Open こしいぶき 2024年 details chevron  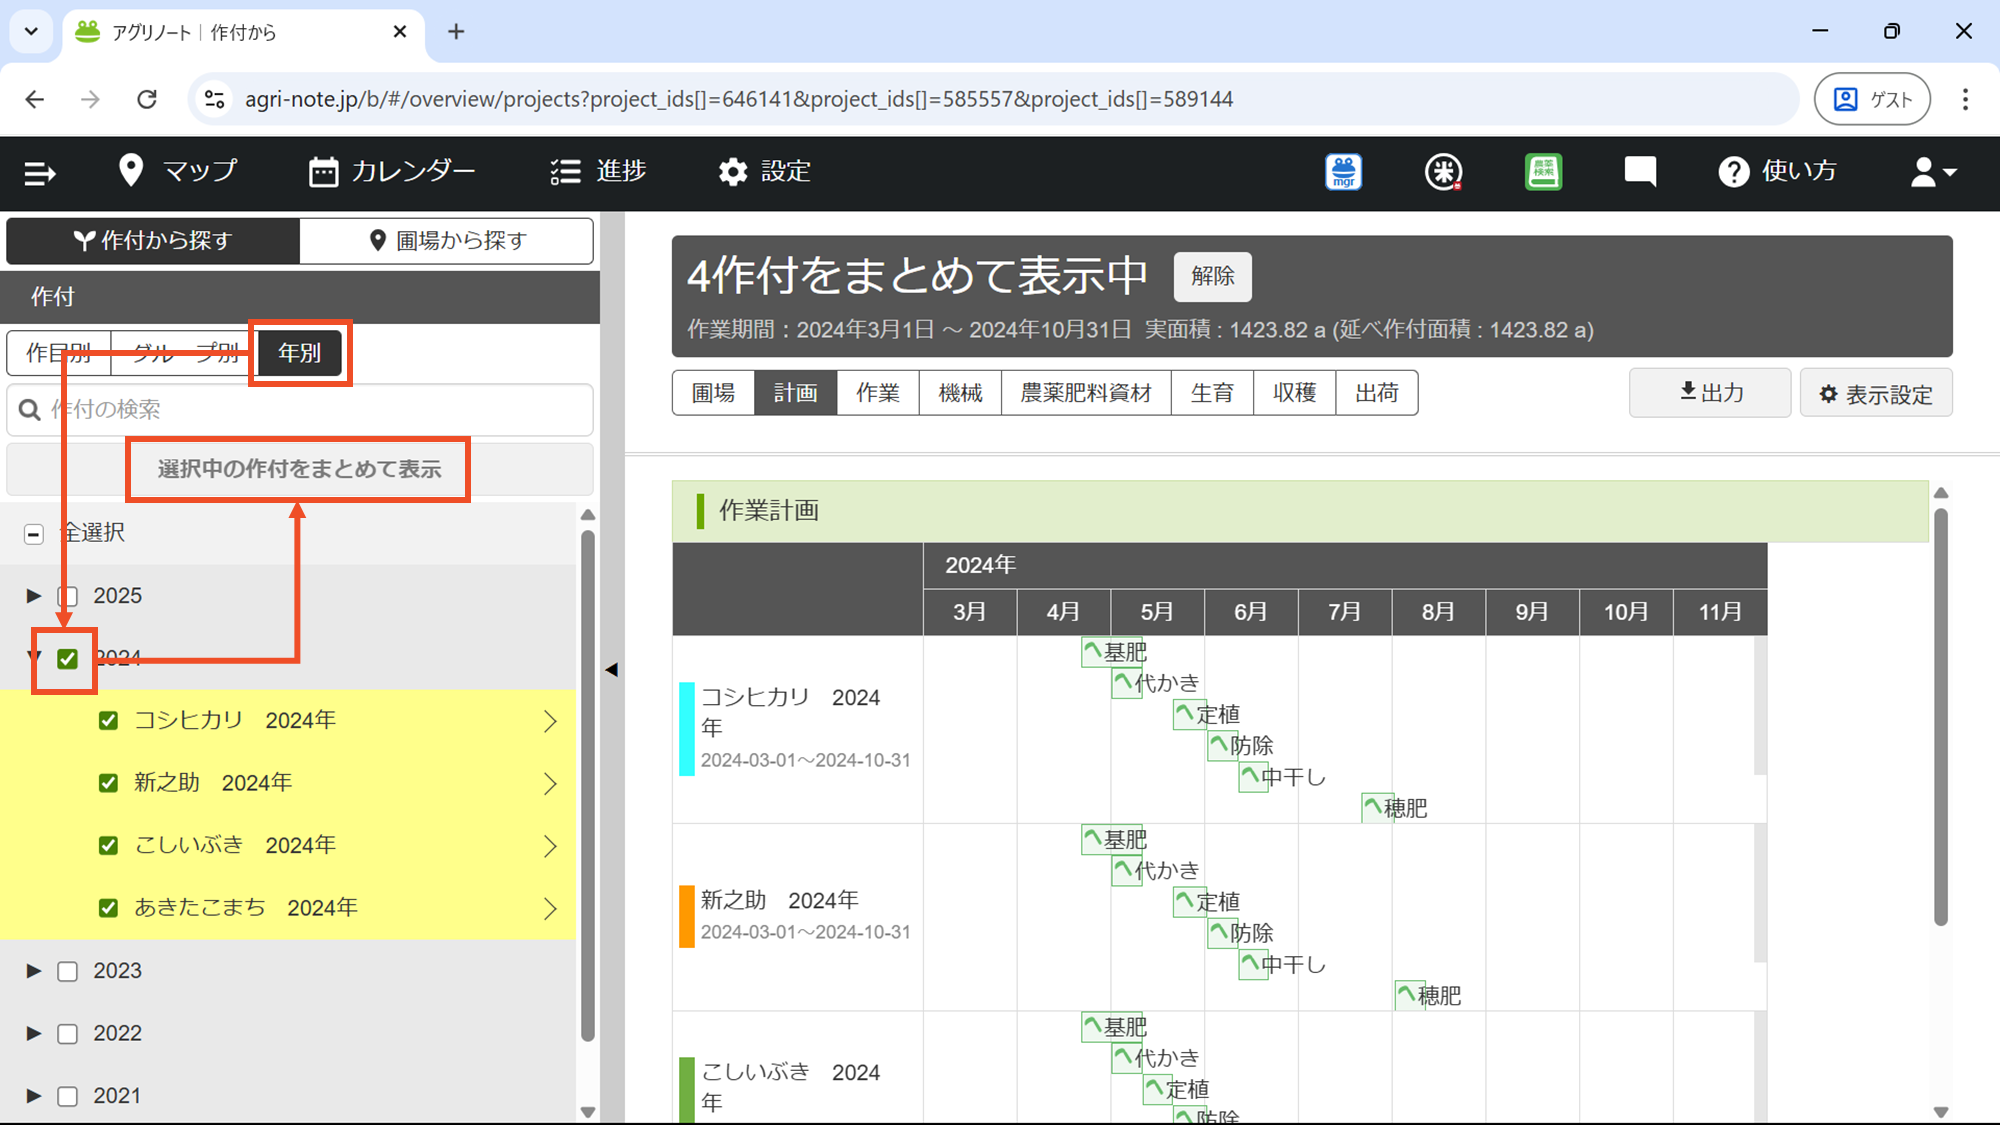[550, 846]
